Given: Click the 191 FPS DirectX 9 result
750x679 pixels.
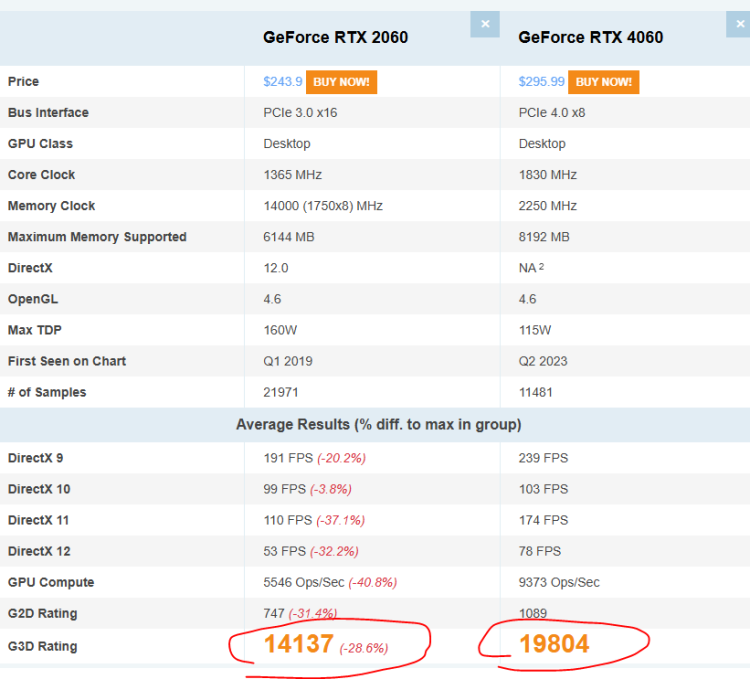Looking at the screenshot, I should coord(288,458).
